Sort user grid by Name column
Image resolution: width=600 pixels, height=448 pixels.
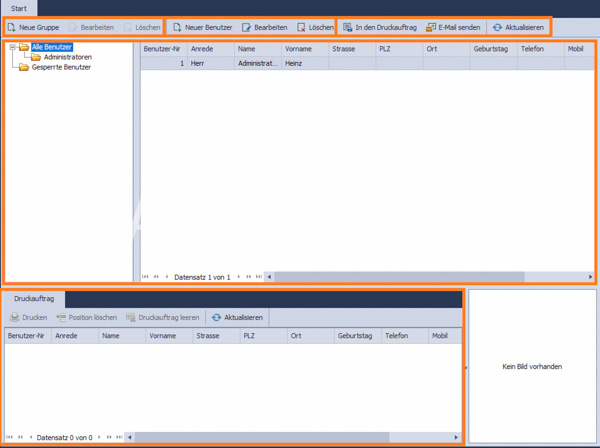(258, 49)
